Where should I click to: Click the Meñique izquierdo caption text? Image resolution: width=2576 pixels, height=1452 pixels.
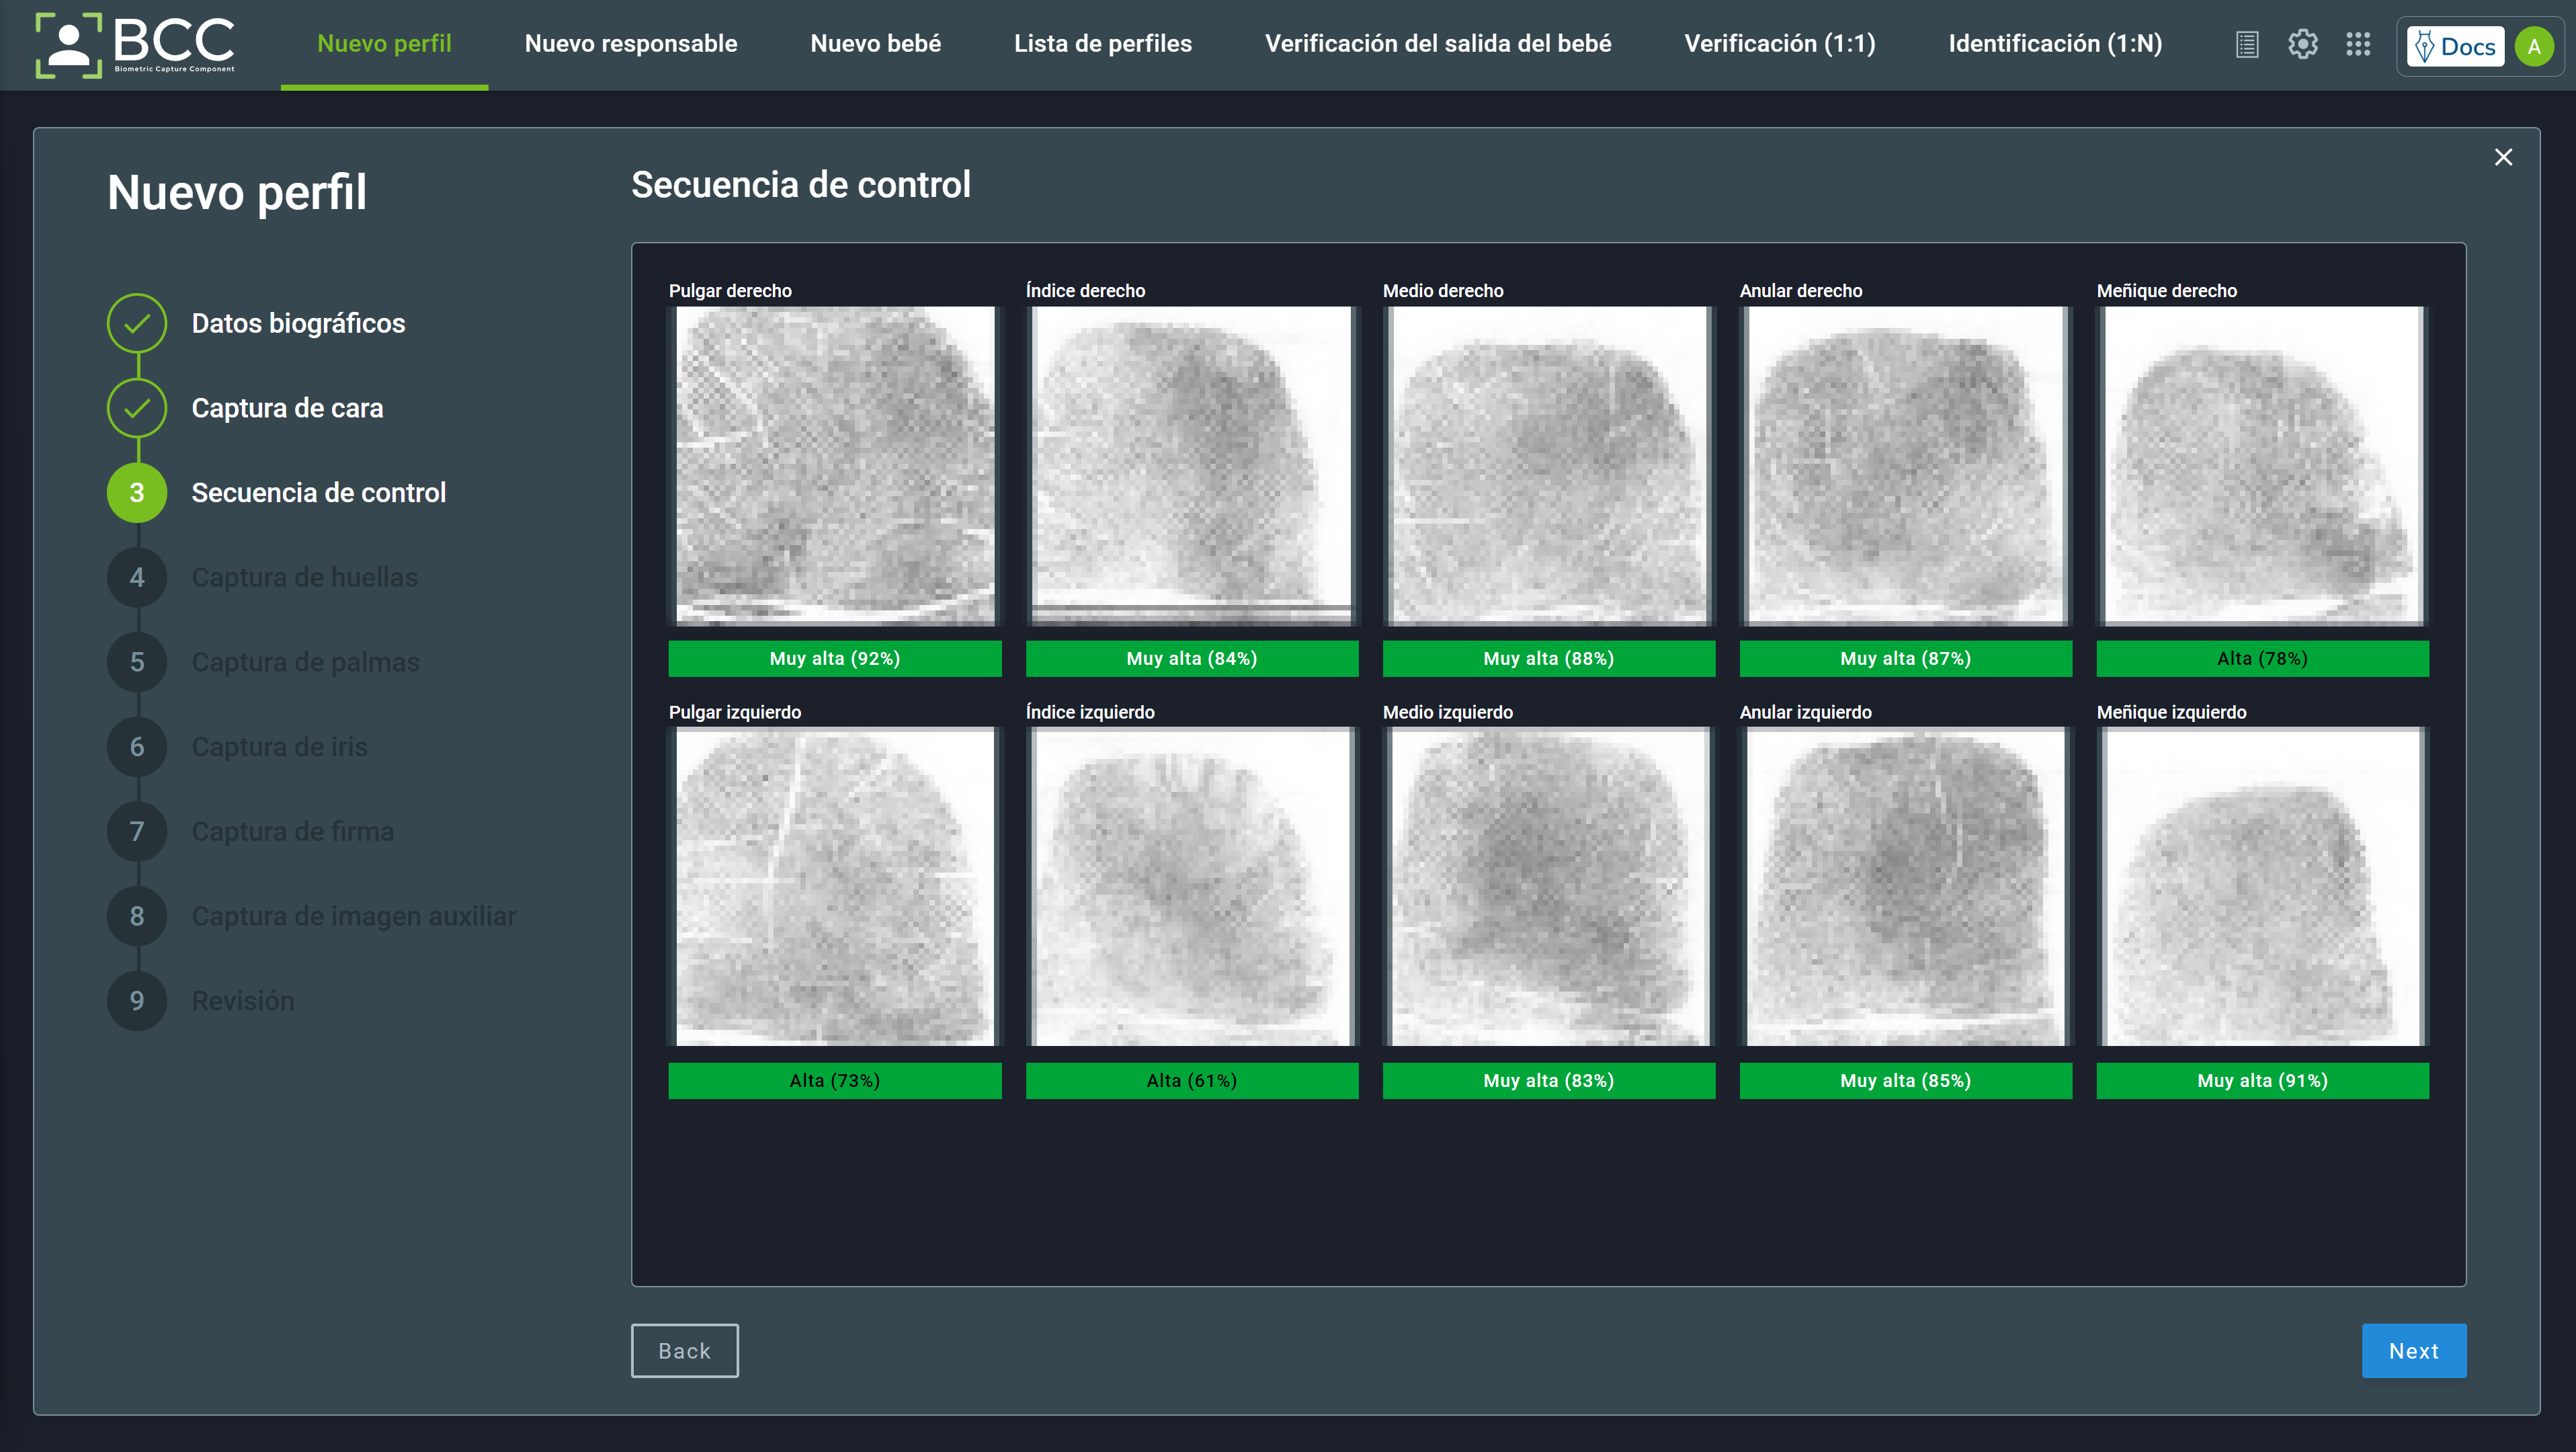coord(2171,712)
